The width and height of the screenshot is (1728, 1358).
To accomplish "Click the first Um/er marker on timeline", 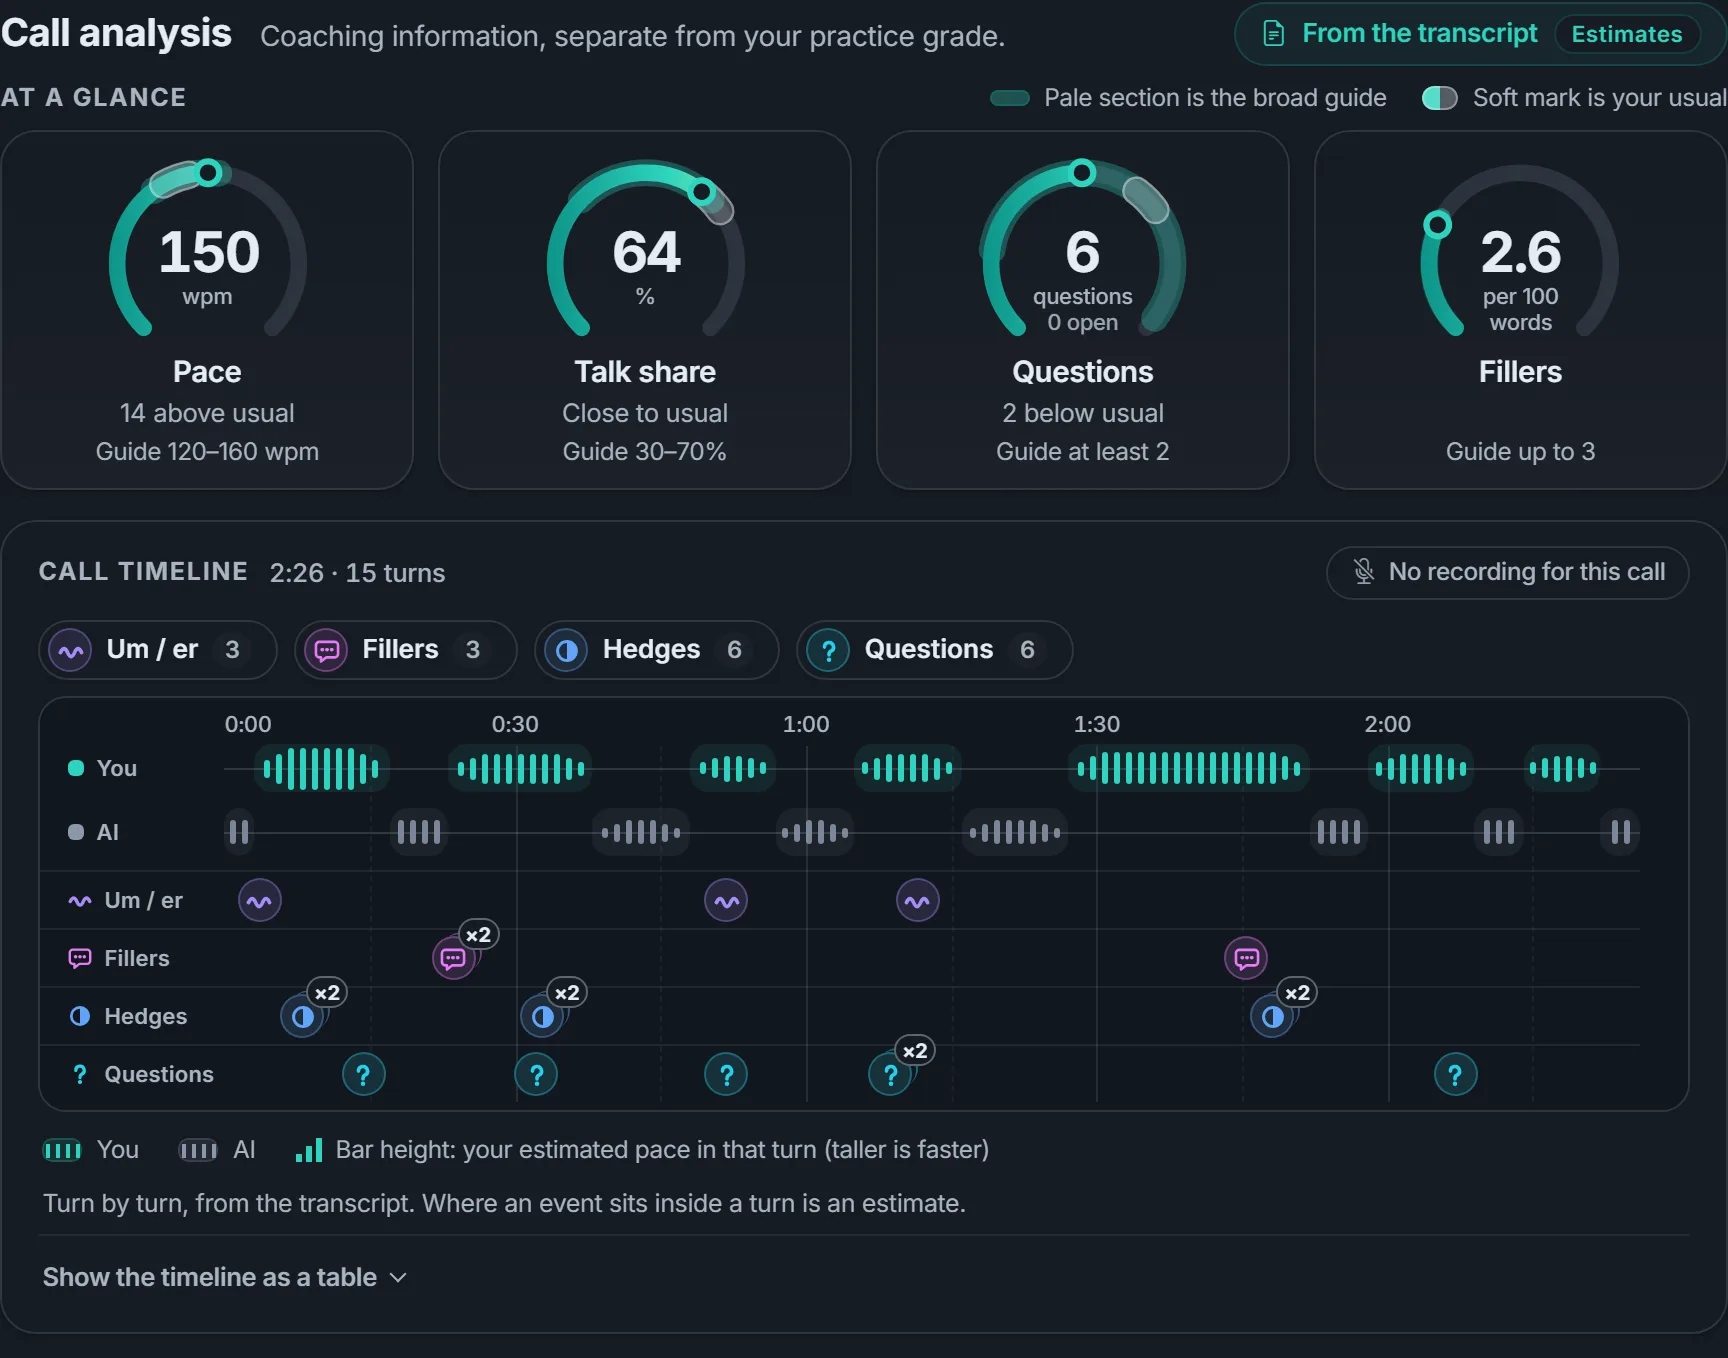I will (260, 901).
